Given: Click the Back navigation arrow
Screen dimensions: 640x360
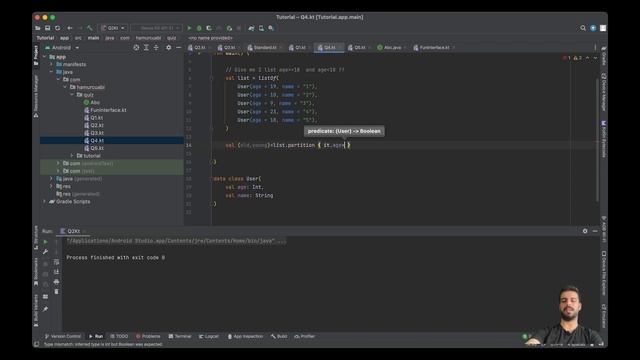Looking at the screenshot, I should [x=70, y=28].
